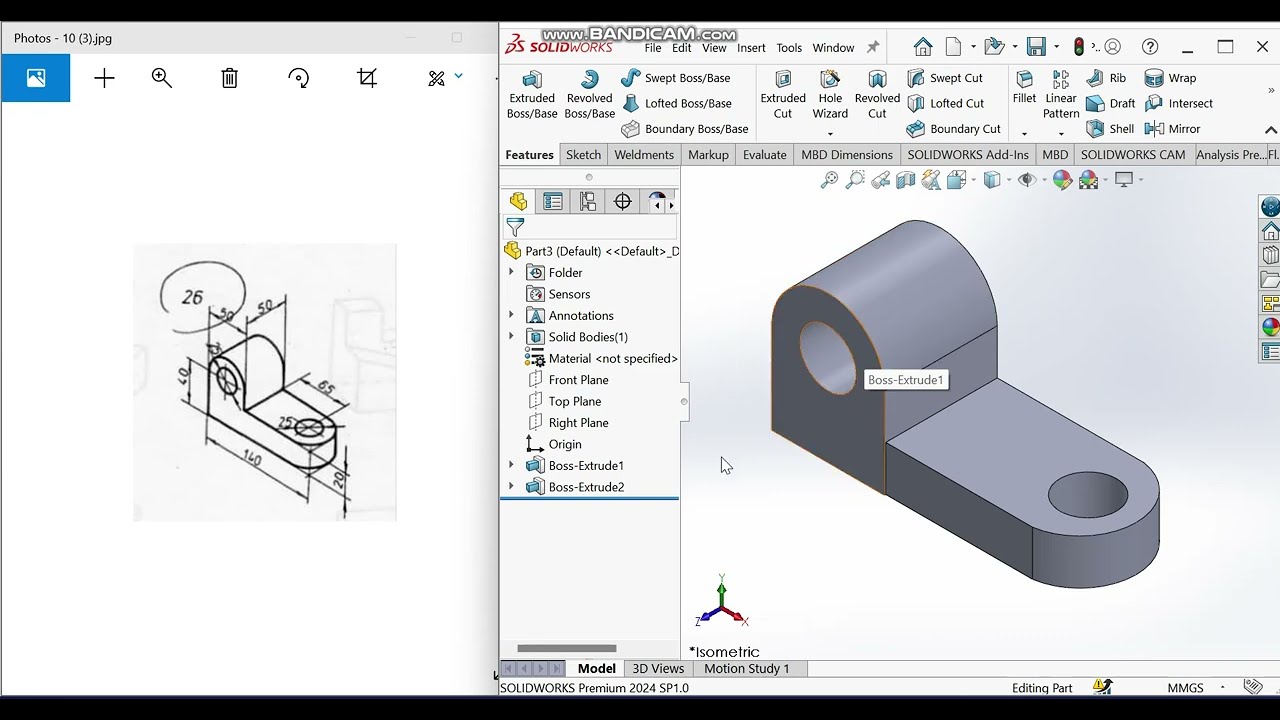
Task: Select the Intersect feature
Action: (1178, 103)
